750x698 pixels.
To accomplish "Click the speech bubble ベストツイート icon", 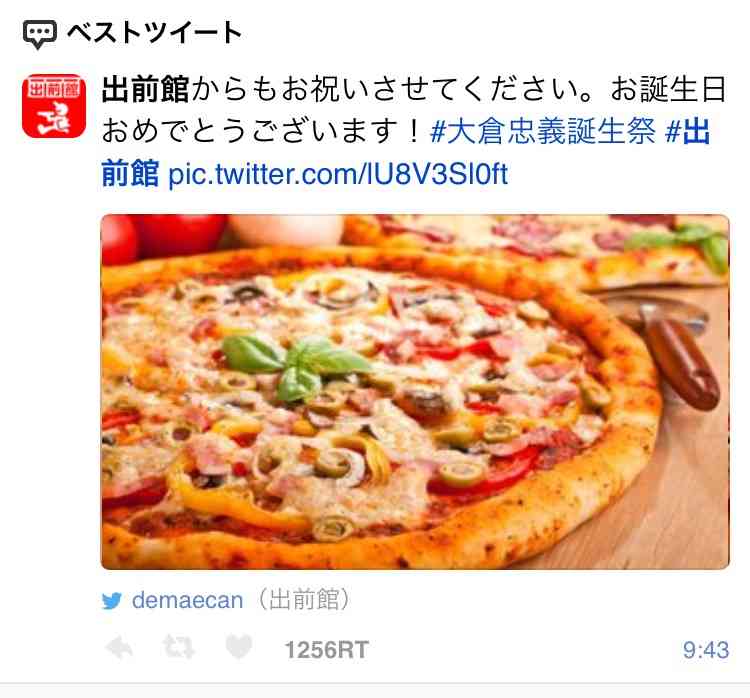I will click(x=40, y=34).
